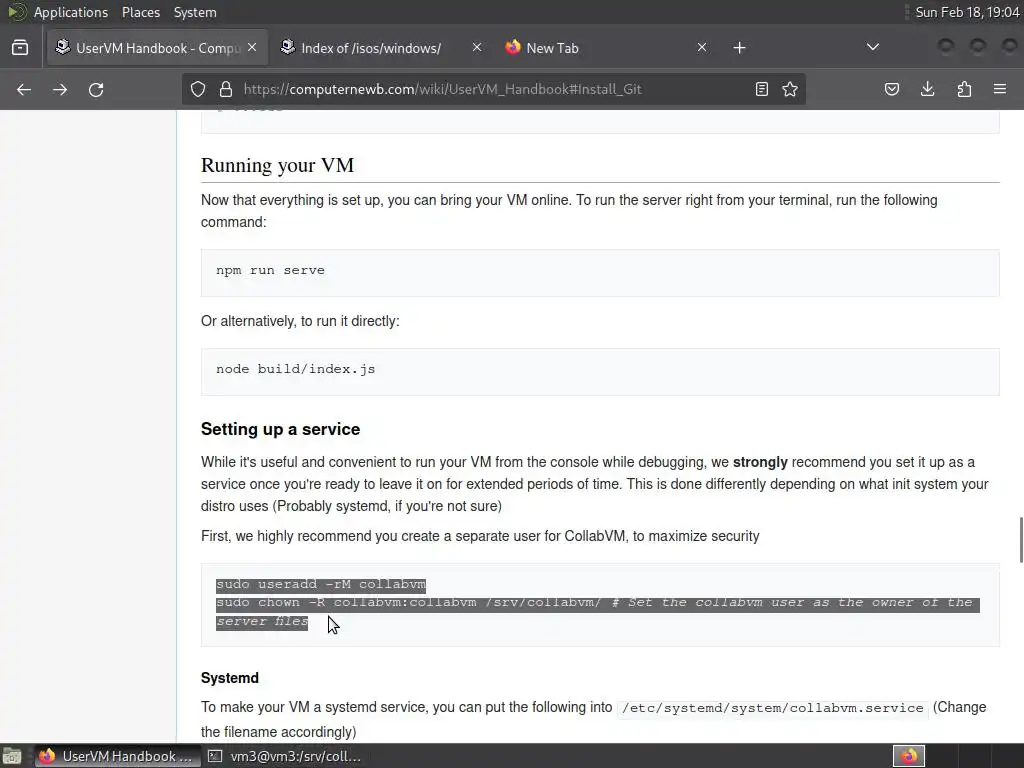Open the tracking protection shield icon

point(198,89)
